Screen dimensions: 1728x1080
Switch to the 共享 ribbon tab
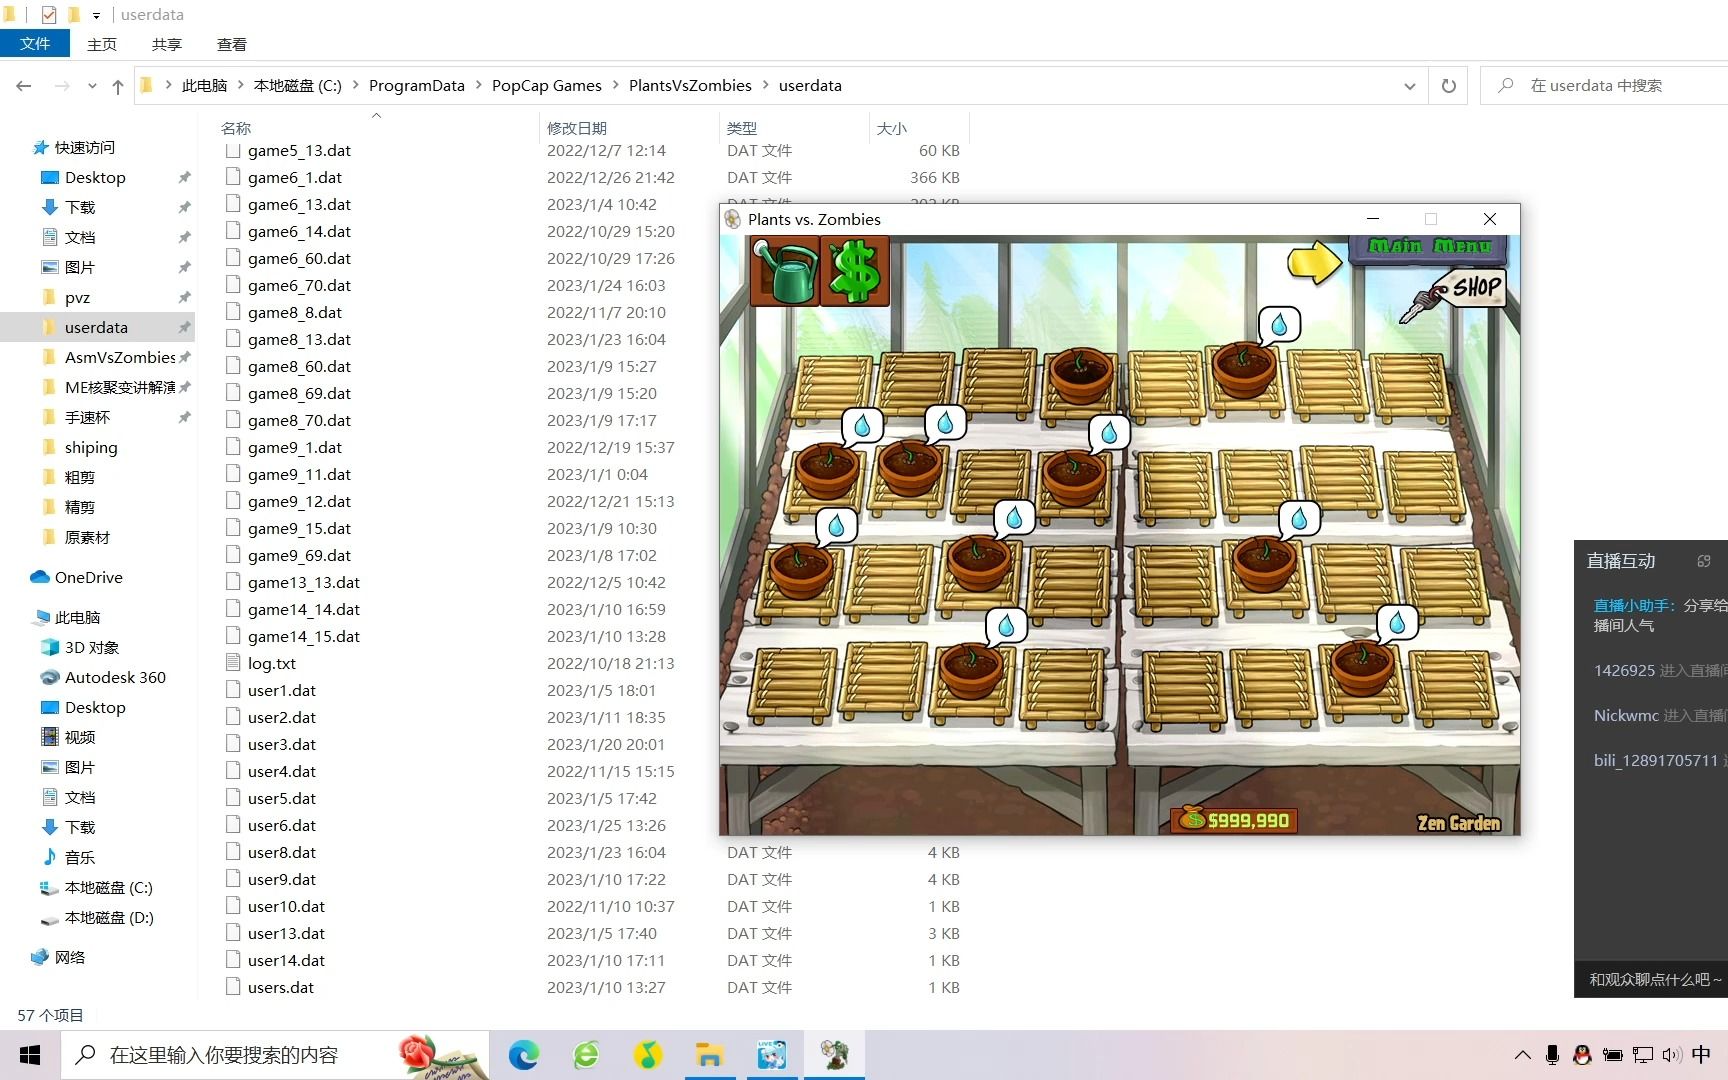167,44
